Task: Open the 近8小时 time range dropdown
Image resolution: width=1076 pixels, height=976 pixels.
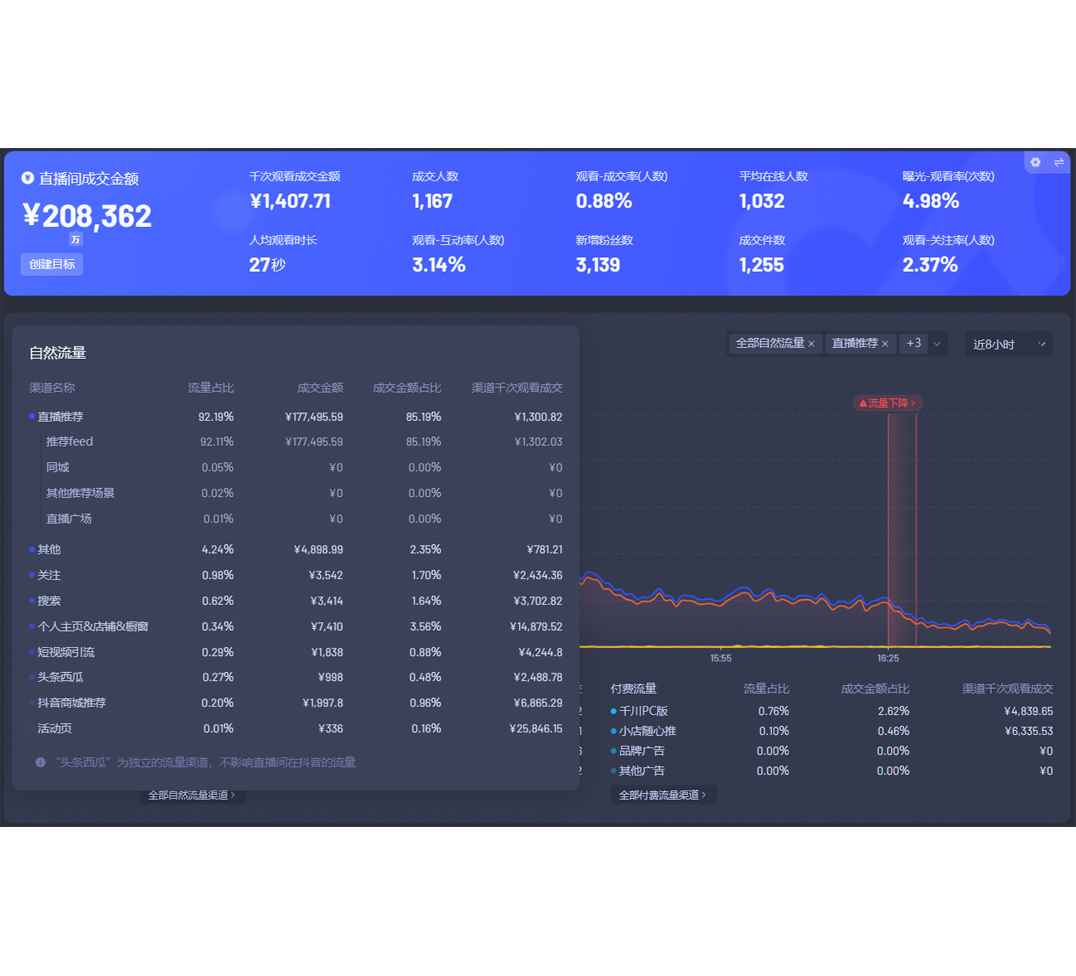Action: click(1008, 344)
